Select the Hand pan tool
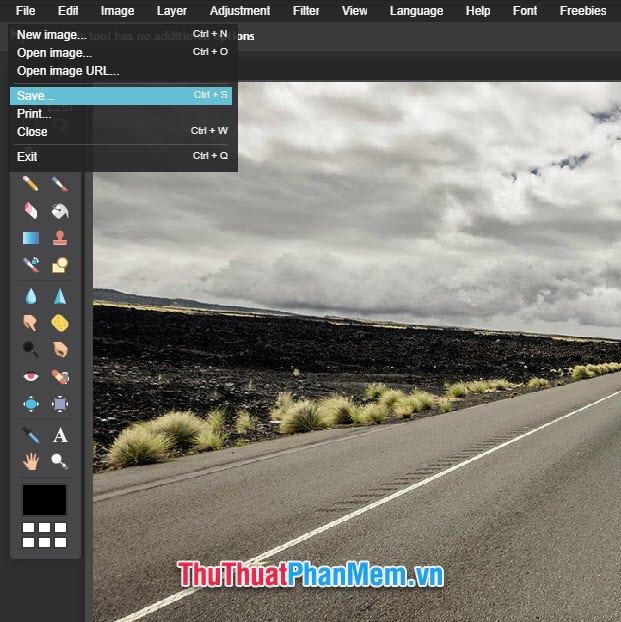Image resolution: width=621 pixels, height=622 pixels. (x=31, y=462)
